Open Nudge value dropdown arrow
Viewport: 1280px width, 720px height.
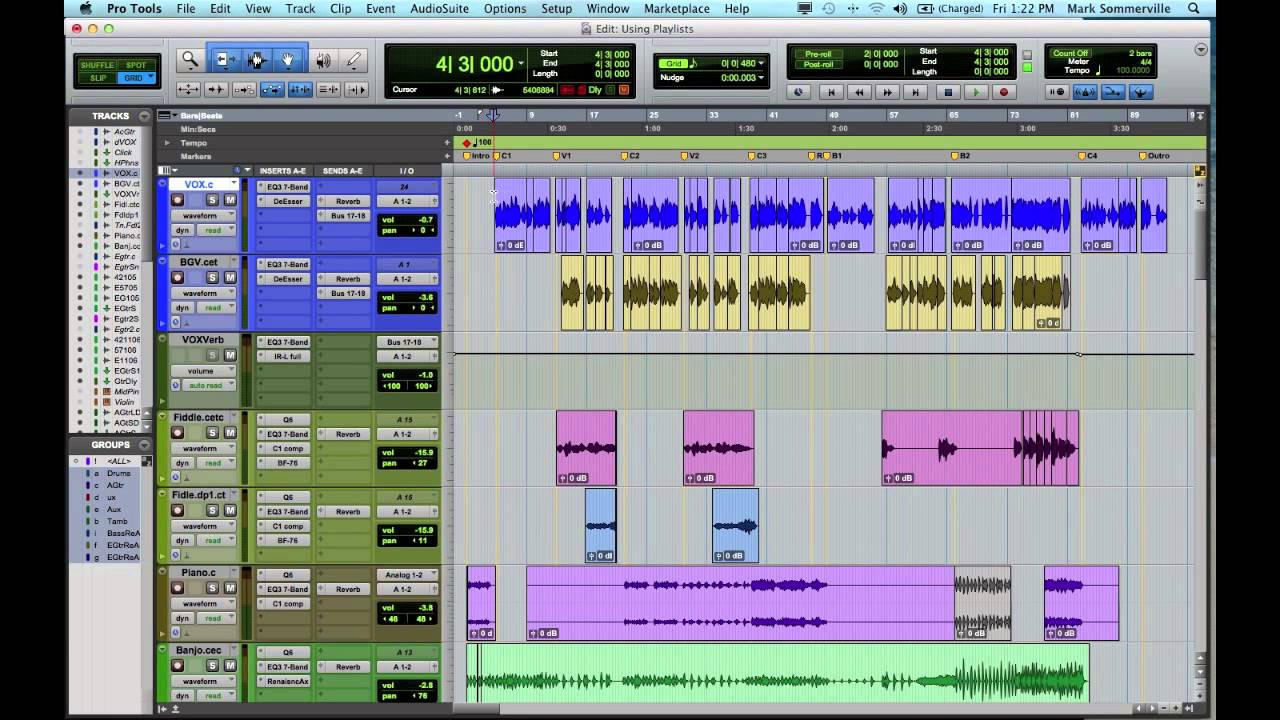(x=761, y=77)
